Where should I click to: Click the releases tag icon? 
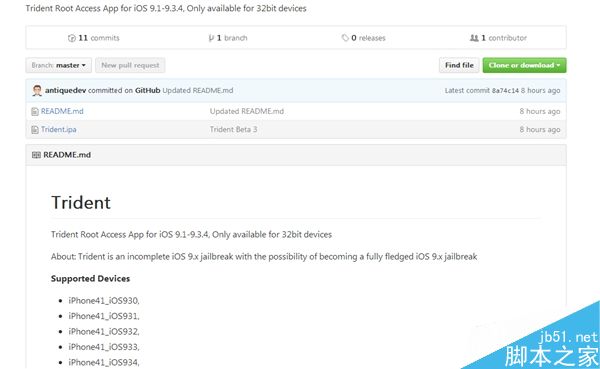coord(345,38)
